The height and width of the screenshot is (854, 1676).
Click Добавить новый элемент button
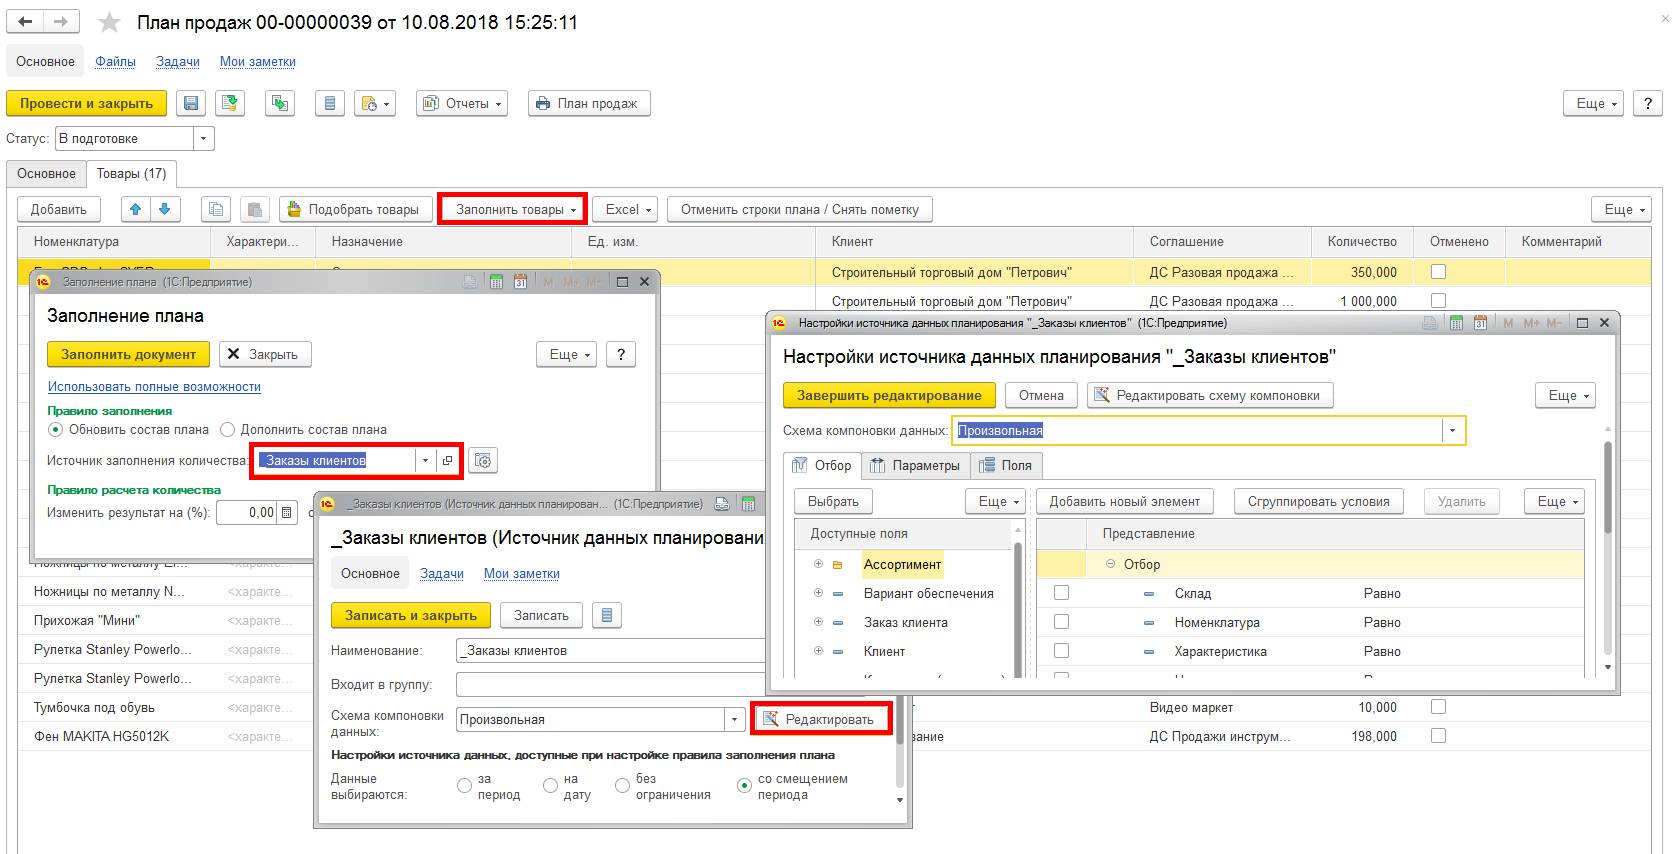click(x=1125, y=501)
